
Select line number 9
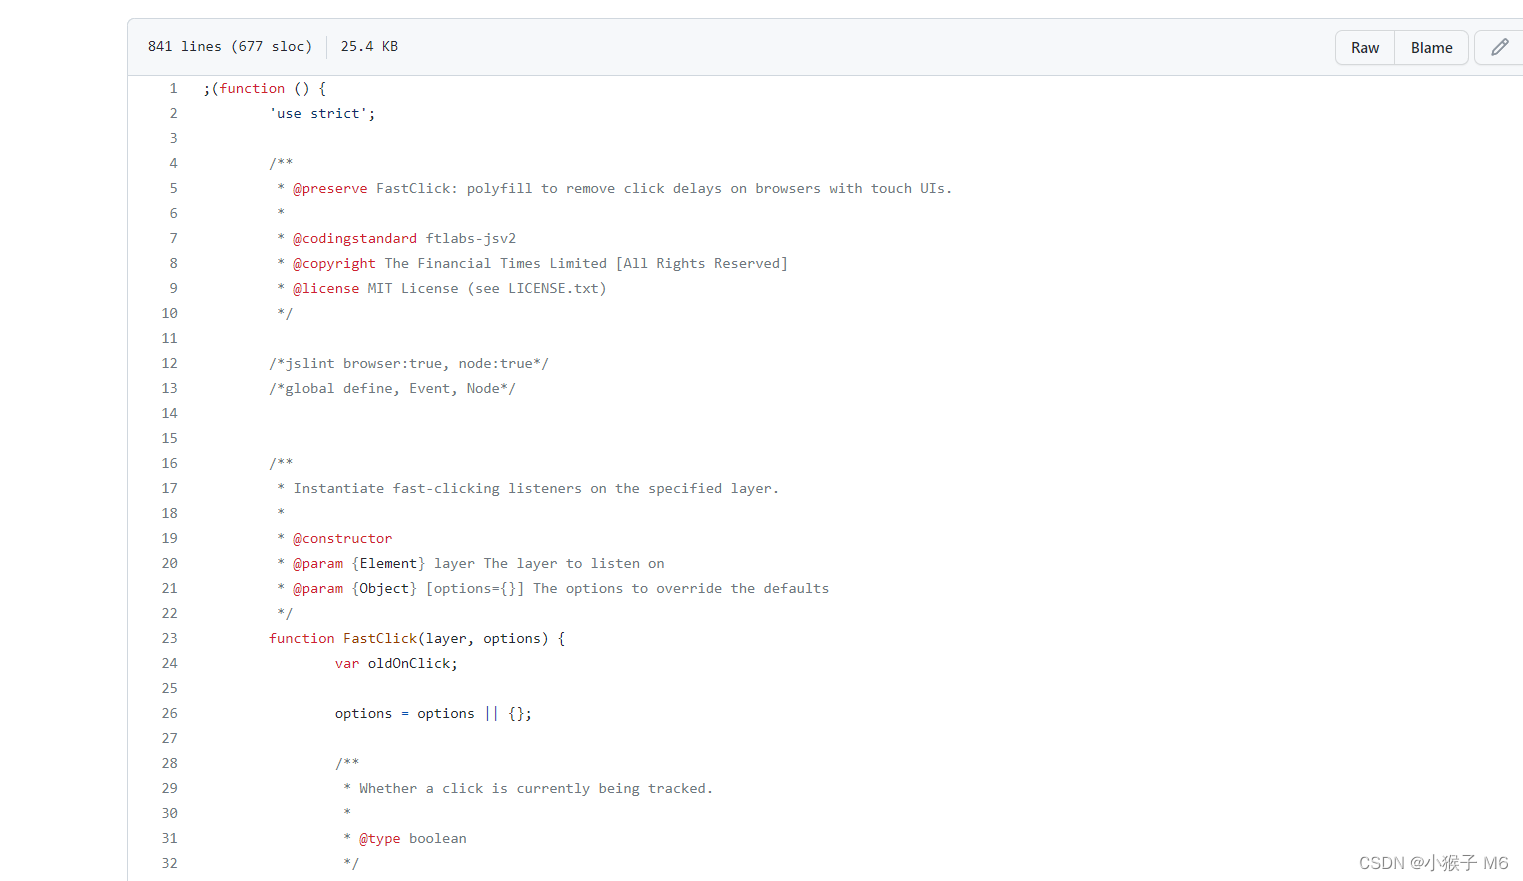coord(173,288)
